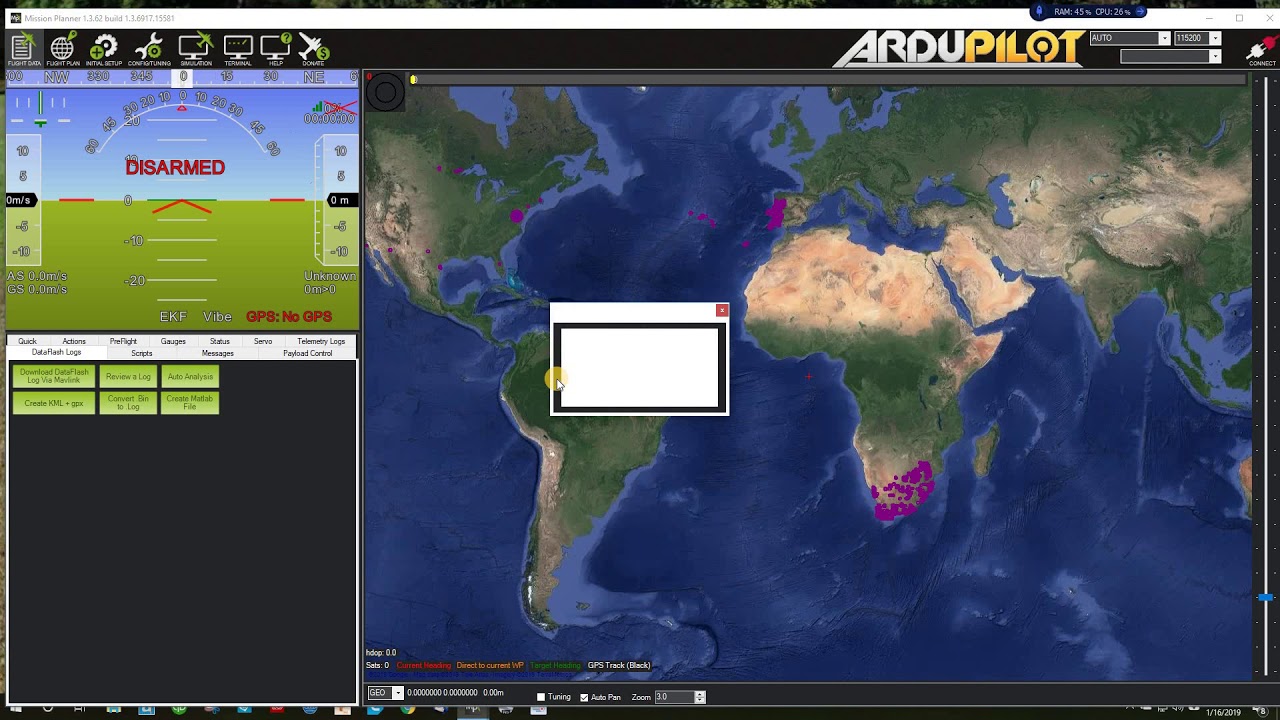The image size is (1280, 720).
Task: Click the hdop: 0.0 readout
Action: (381, 653)
